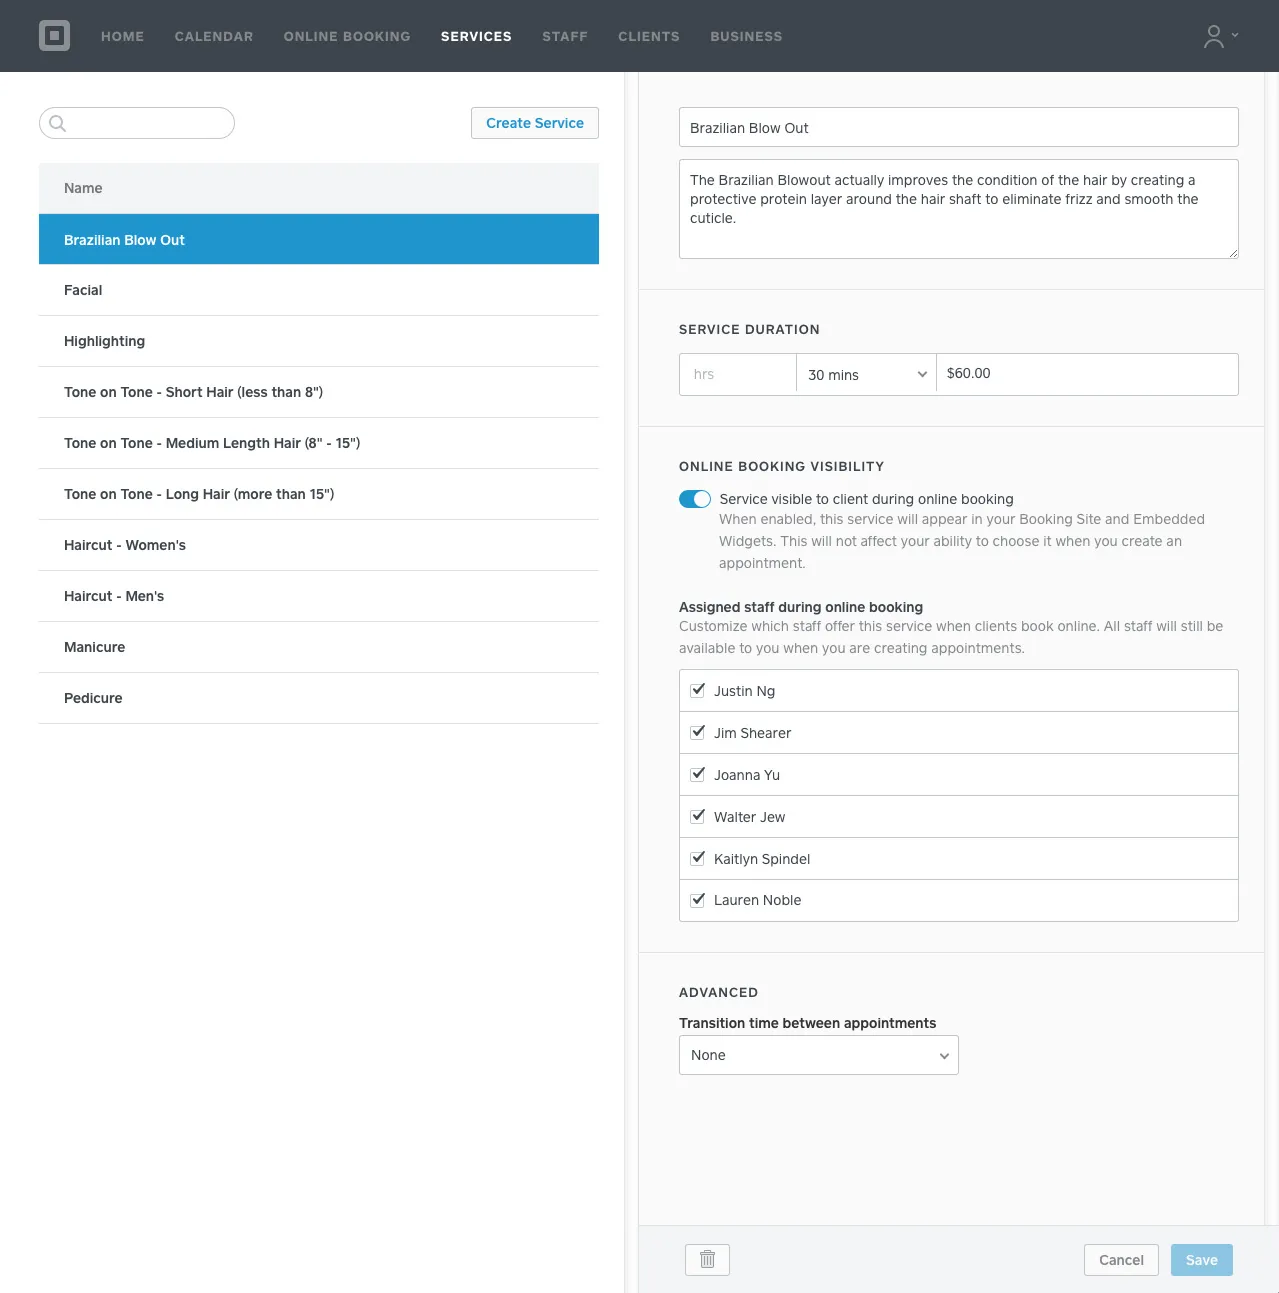Click the Square logo icon
The height and width of the screenshot is (1293, 1279).
(x=54, y=36)
